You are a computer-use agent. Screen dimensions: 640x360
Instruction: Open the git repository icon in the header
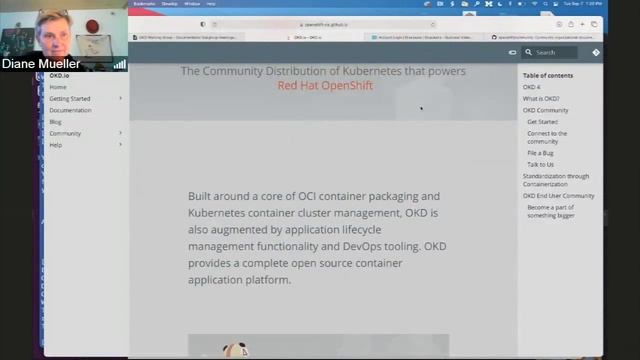596,52
